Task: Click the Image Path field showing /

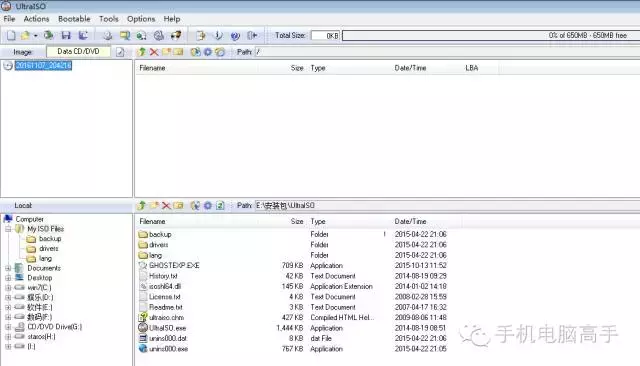Action: tap(447, 52)
